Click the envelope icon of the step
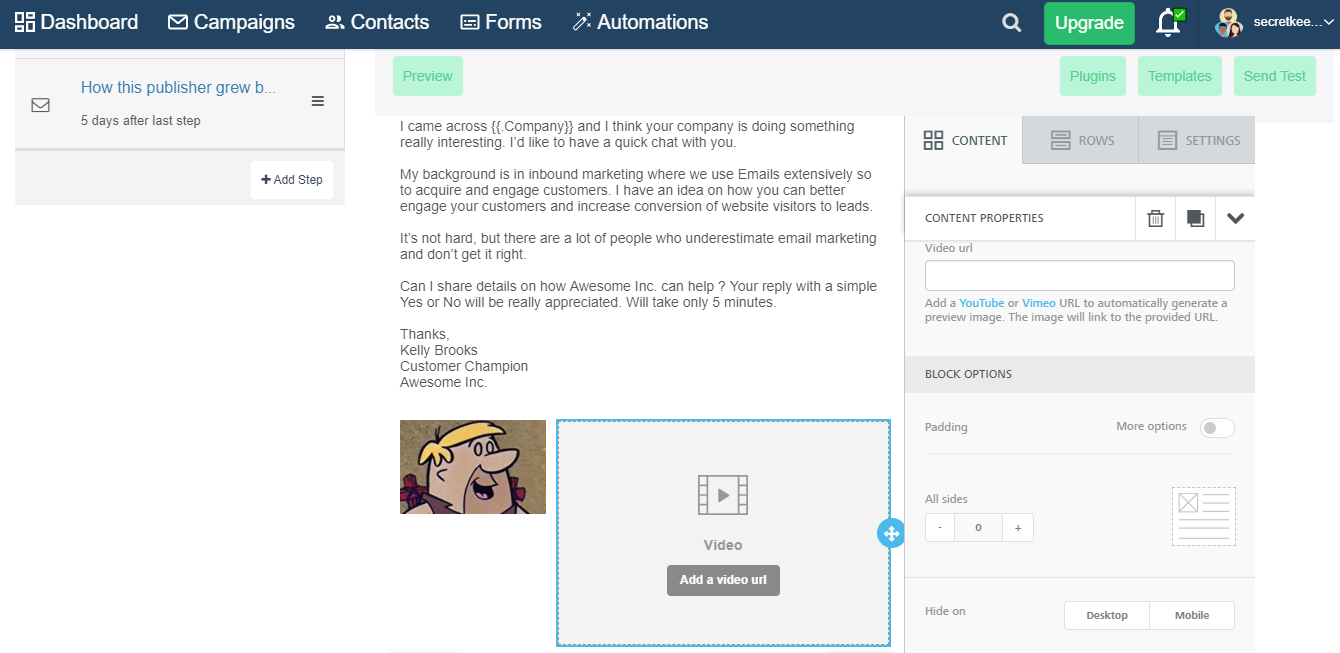Screen dimensions: 1340x653 click(40, 104)
